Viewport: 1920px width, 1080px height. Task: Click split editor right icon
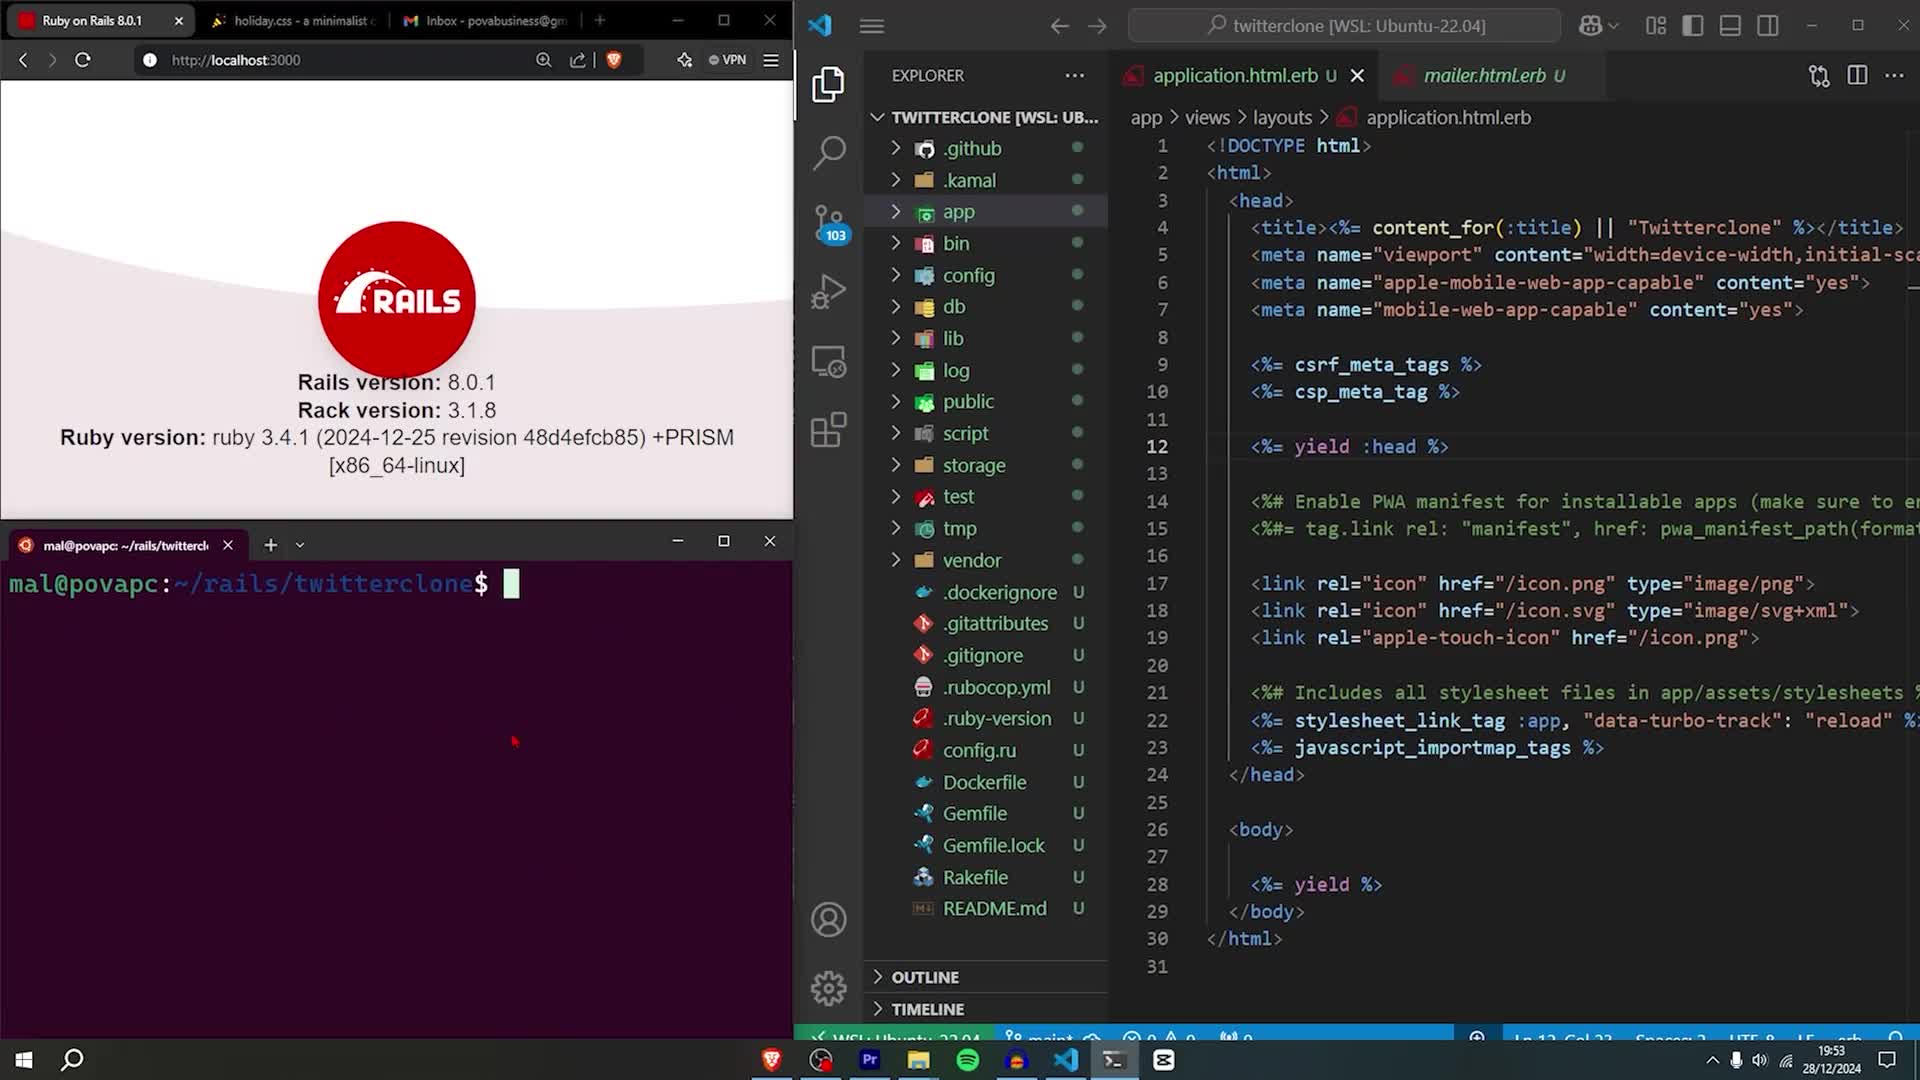1857,76
